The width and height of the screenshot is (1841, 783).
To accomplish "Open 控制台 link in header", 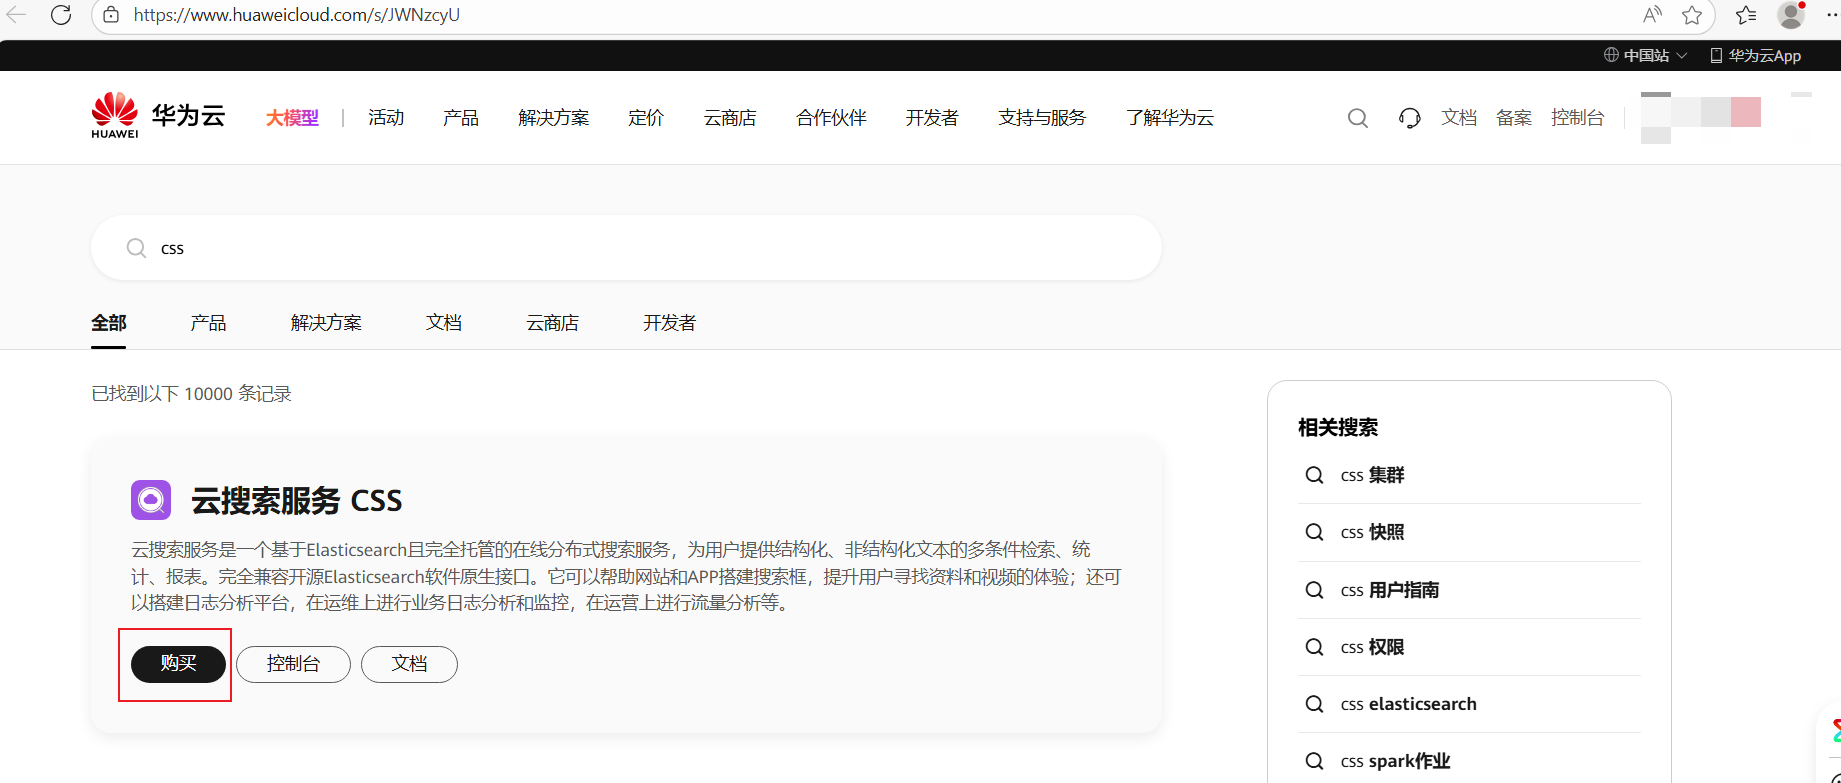I will pos(1577,118).
